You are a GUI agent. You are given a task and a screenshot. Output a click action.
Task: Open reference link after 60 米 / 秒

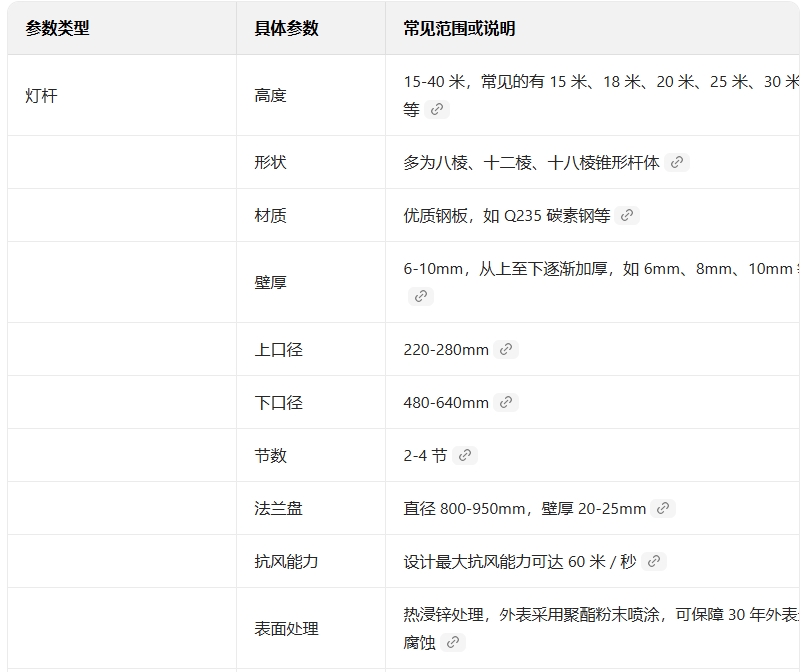(x=654, y=561)
